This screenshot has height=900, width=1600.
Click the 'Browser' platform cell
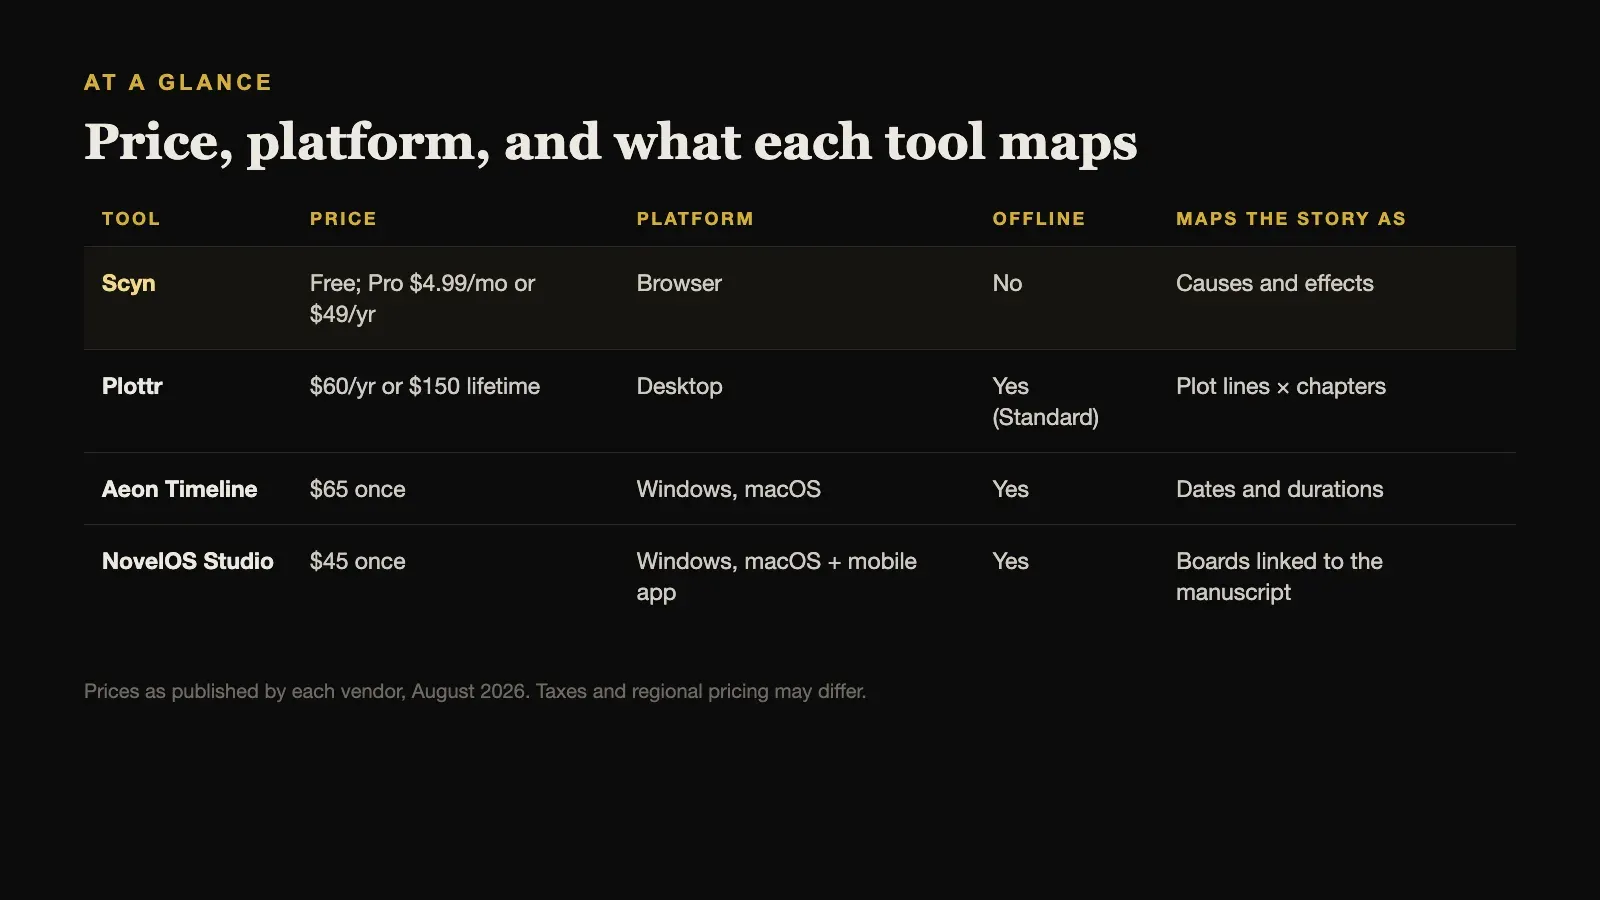tap(679, 283)
